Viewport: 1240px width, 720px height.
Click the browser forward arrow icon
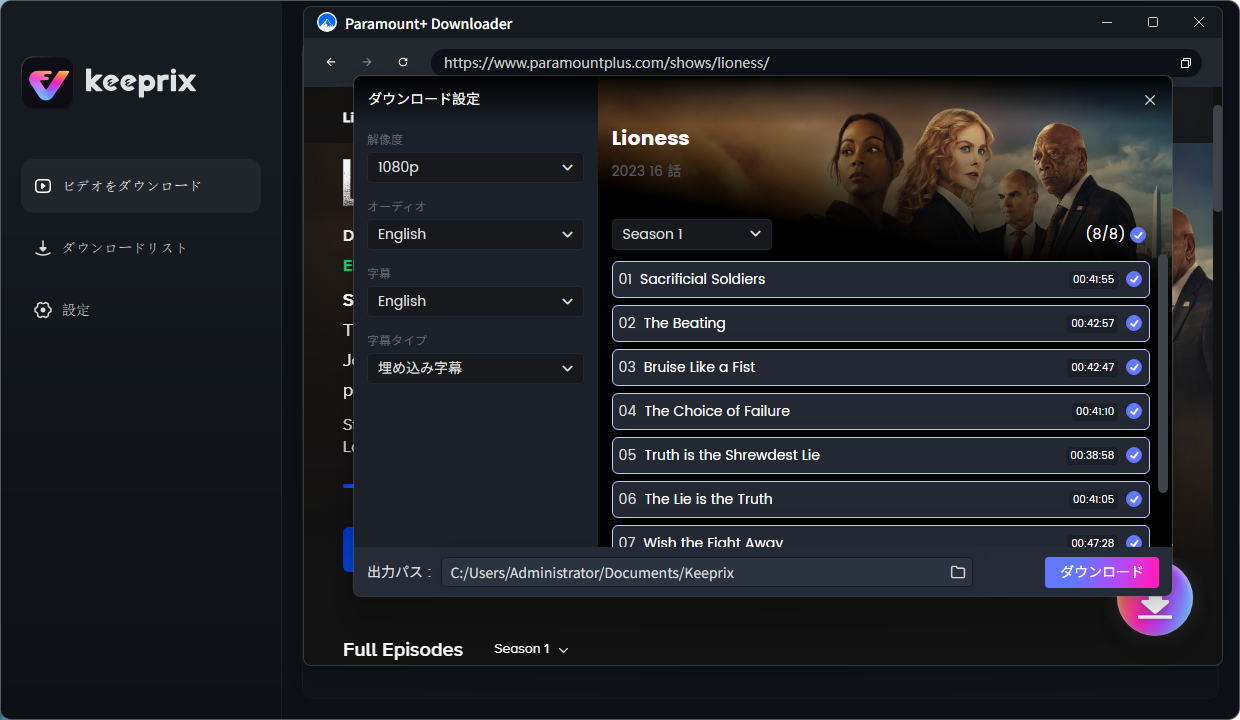(x=367, y=62)
